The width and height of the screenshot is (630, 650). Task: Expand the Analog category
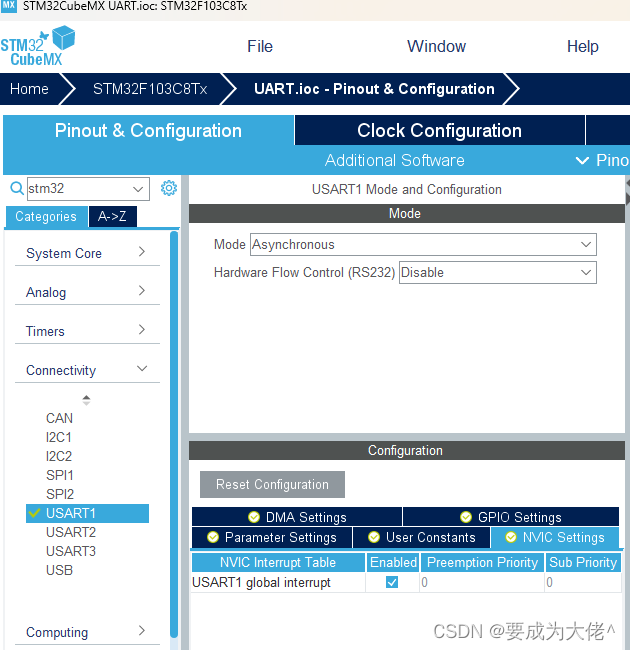(x=87, y=292)
